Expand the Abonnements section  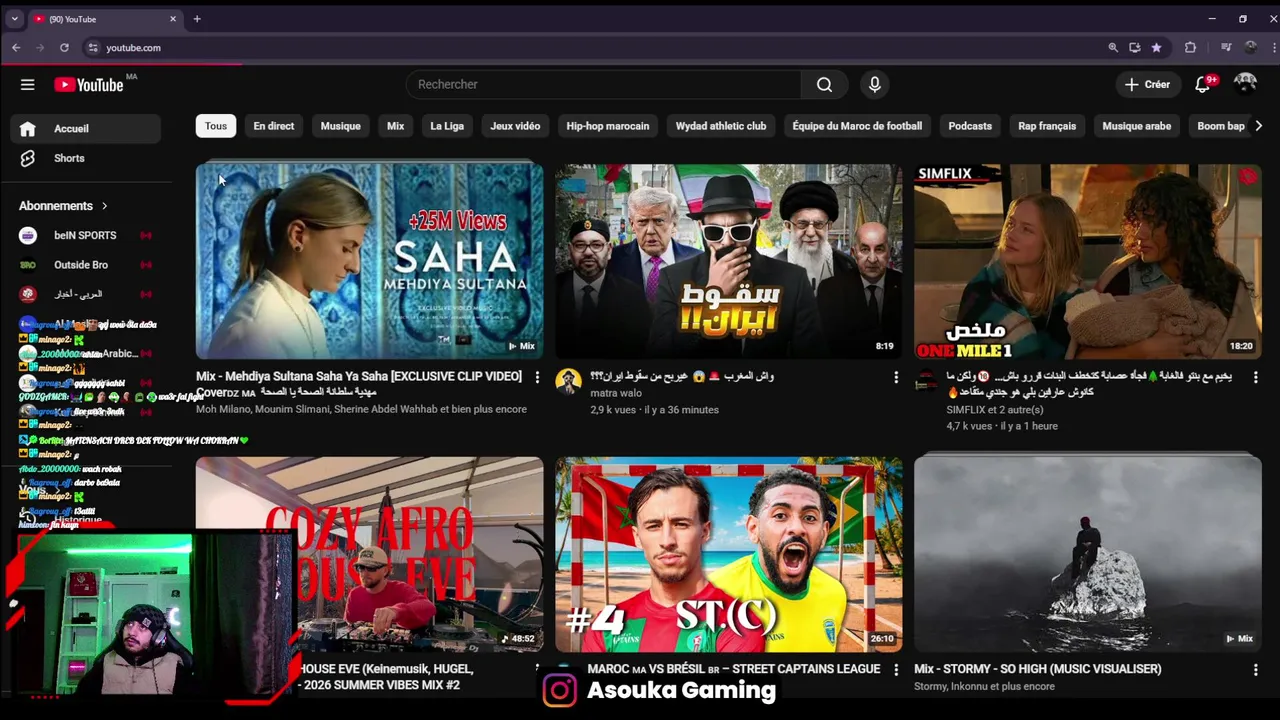(x=63, y=206)
